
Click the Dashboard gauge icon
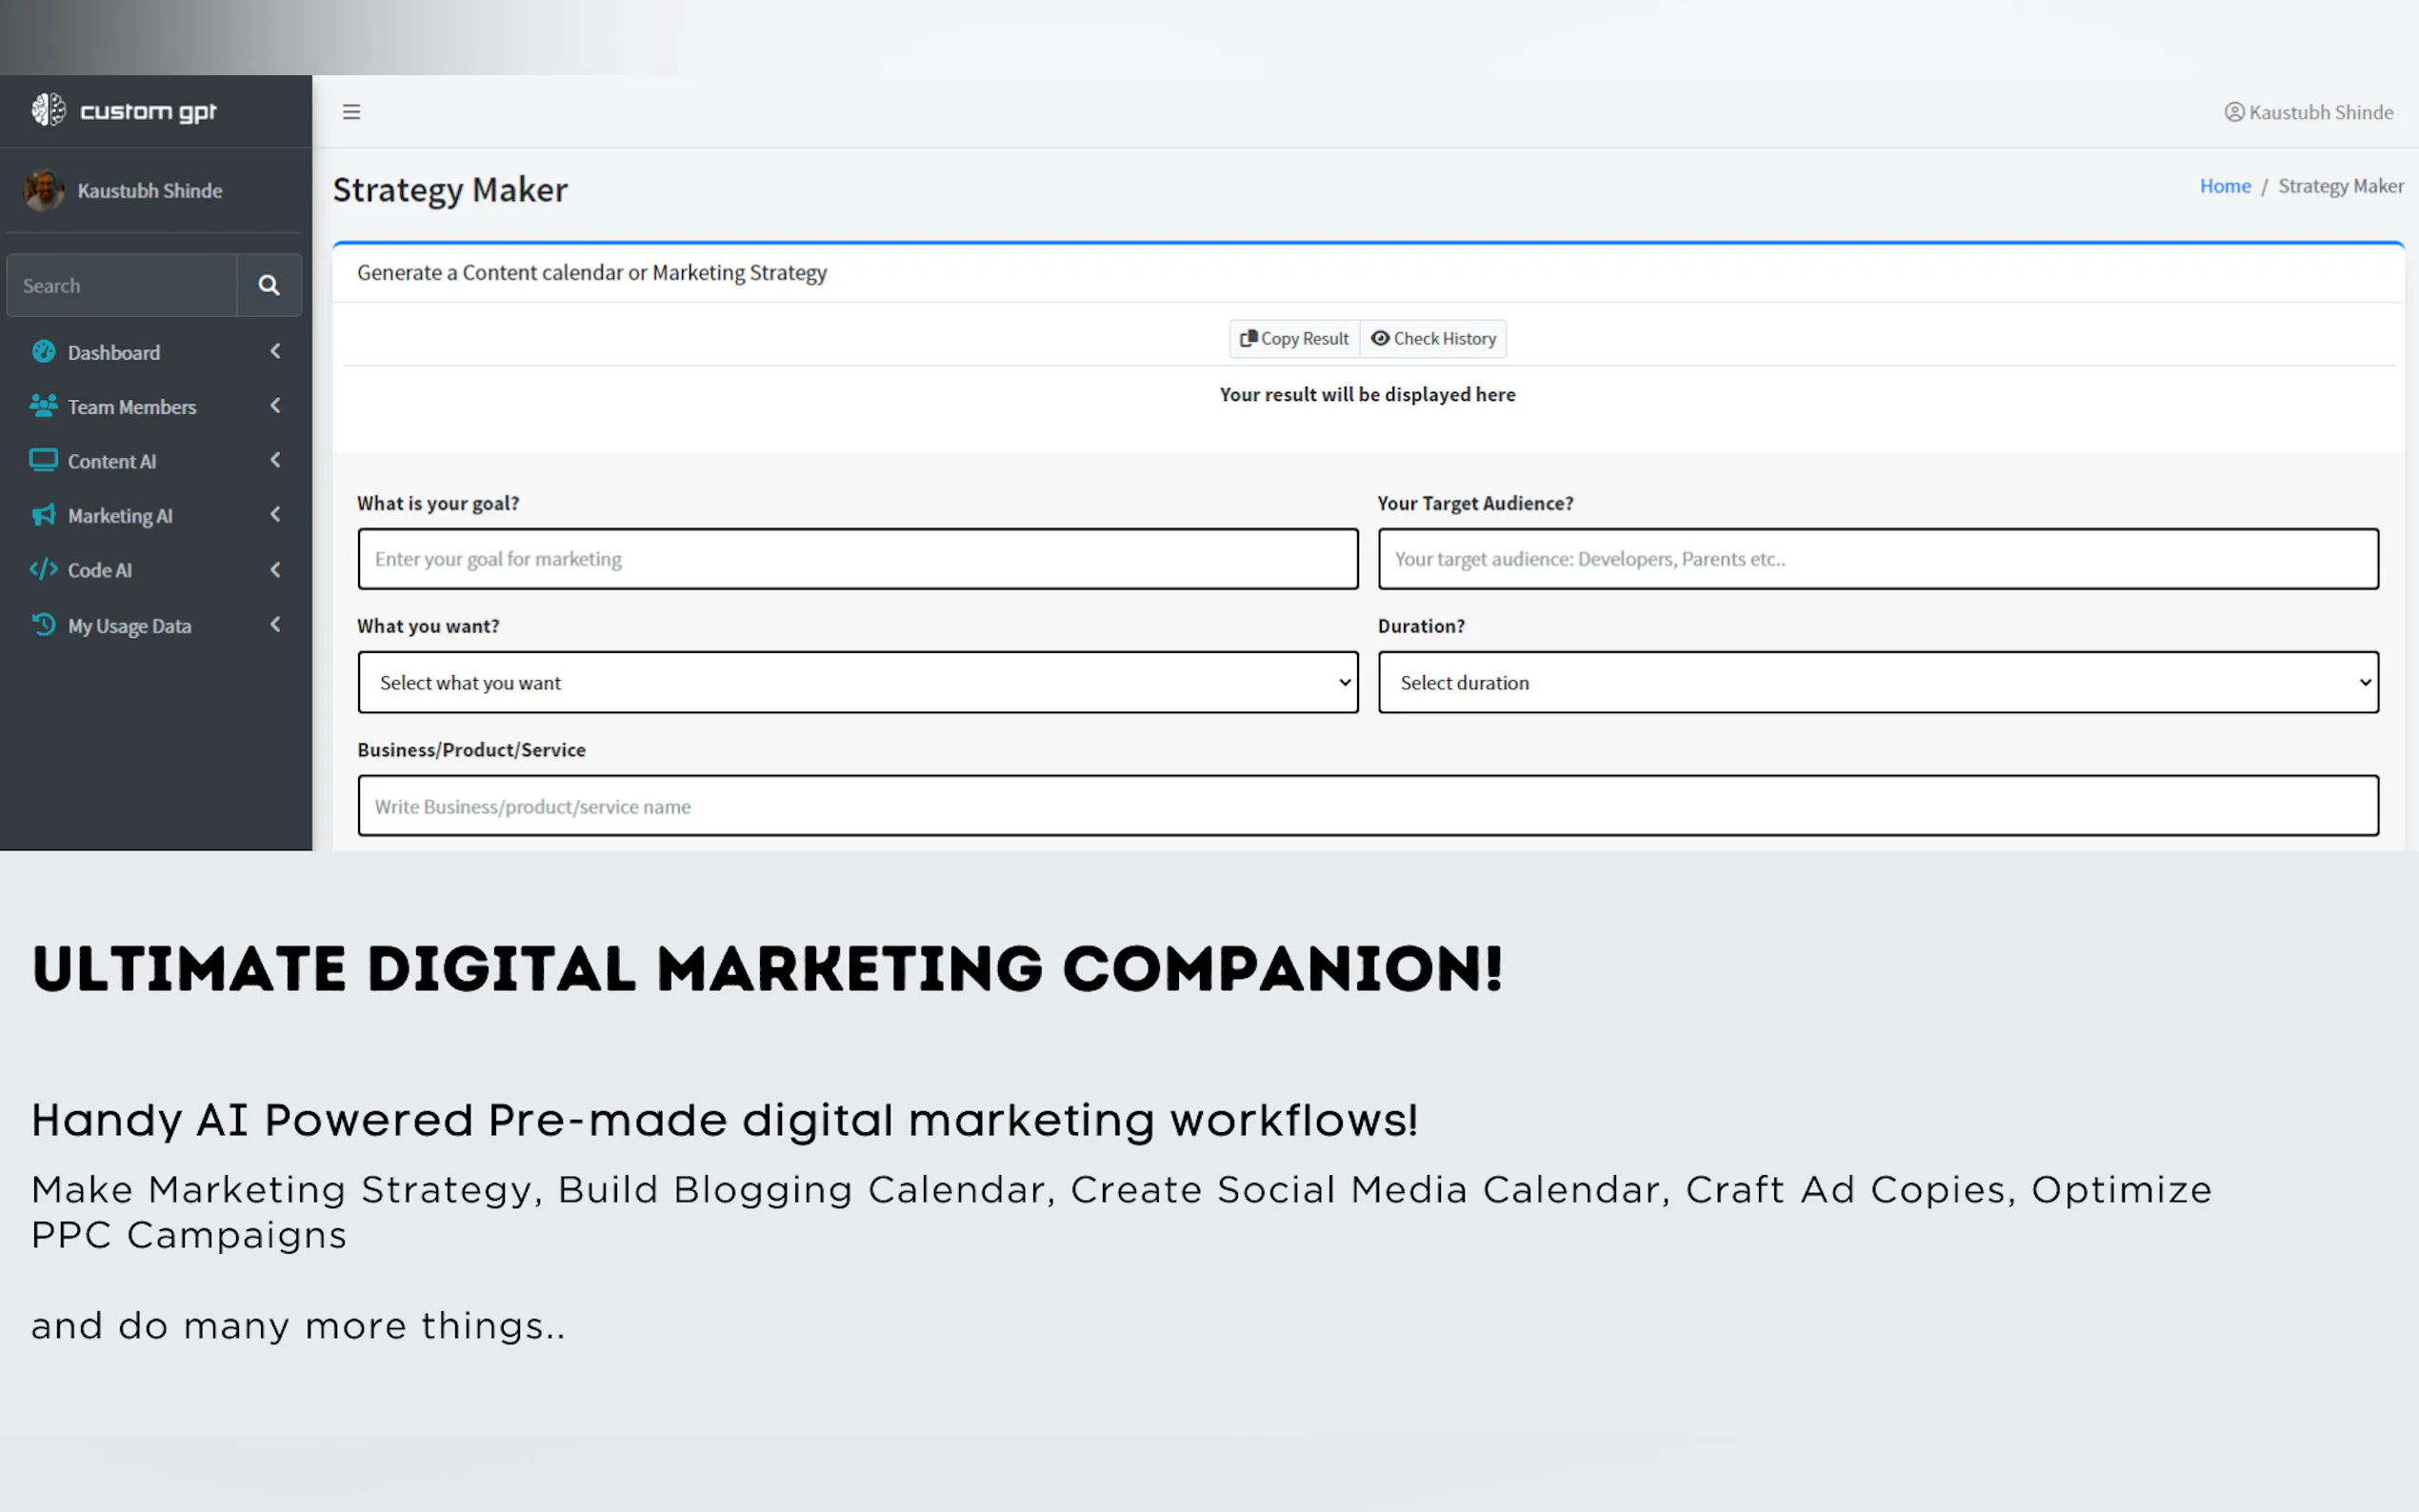pyautogui.click(x=43, y=352)
